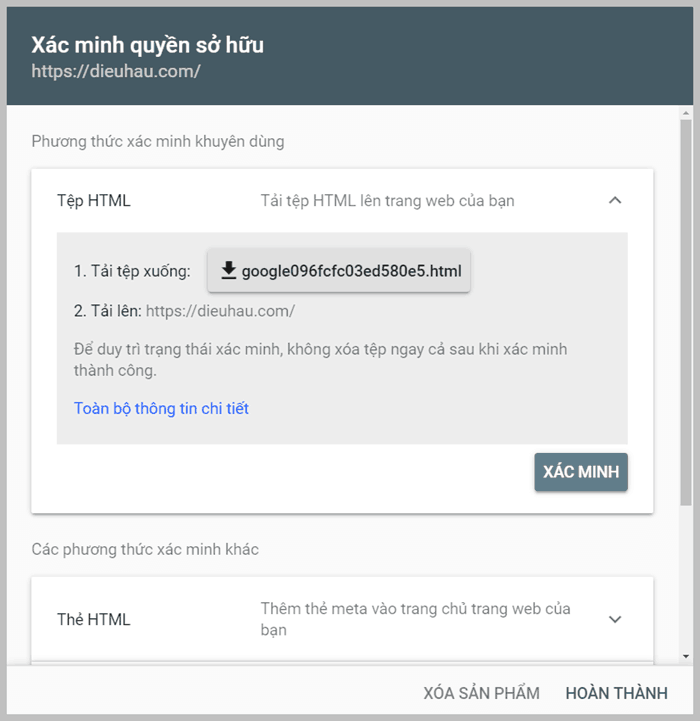This screenshot has height=721, width=700.
Task: Click the scrollbar up arrow
Action: (x=686, y=113)
